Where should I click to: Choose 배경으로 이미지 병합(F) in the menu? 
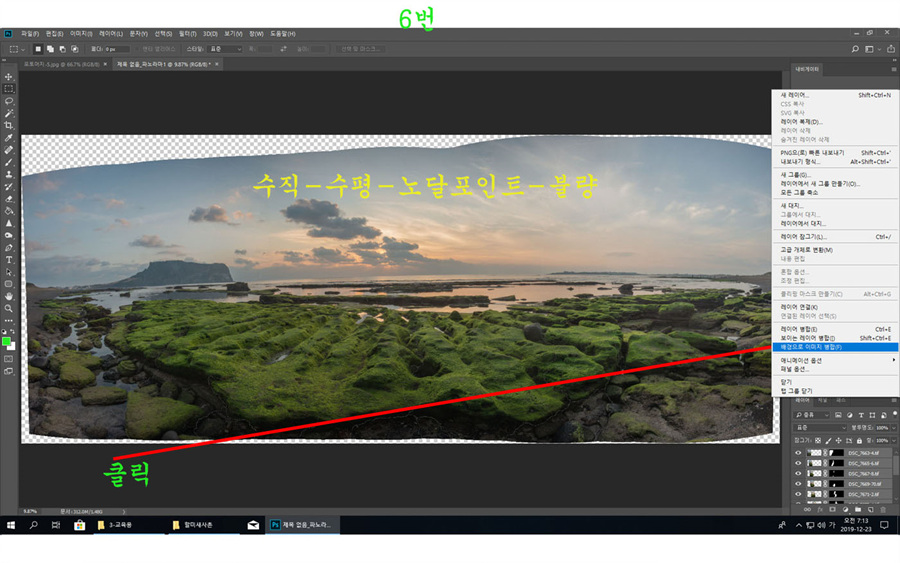click(x=835, y=347)
